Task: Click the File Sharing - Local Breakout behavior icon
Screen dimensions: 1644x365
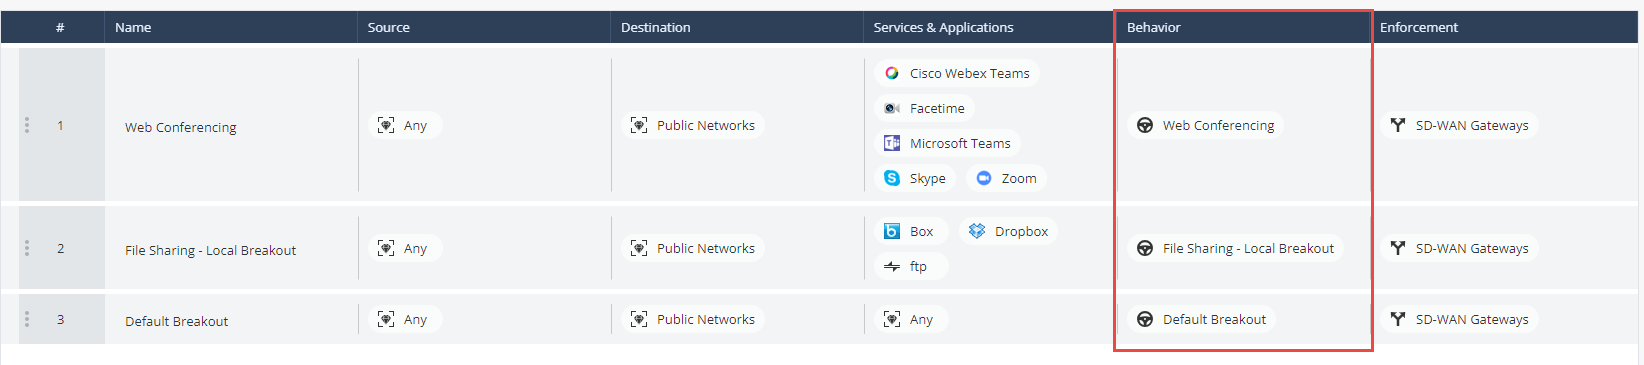Action: click(x=1145, y=248)
